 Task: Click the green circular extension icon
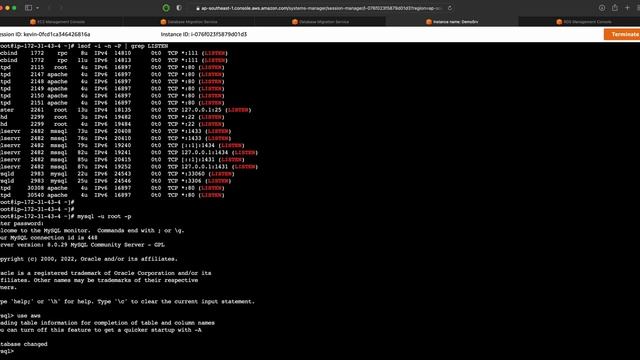(166, 8)
